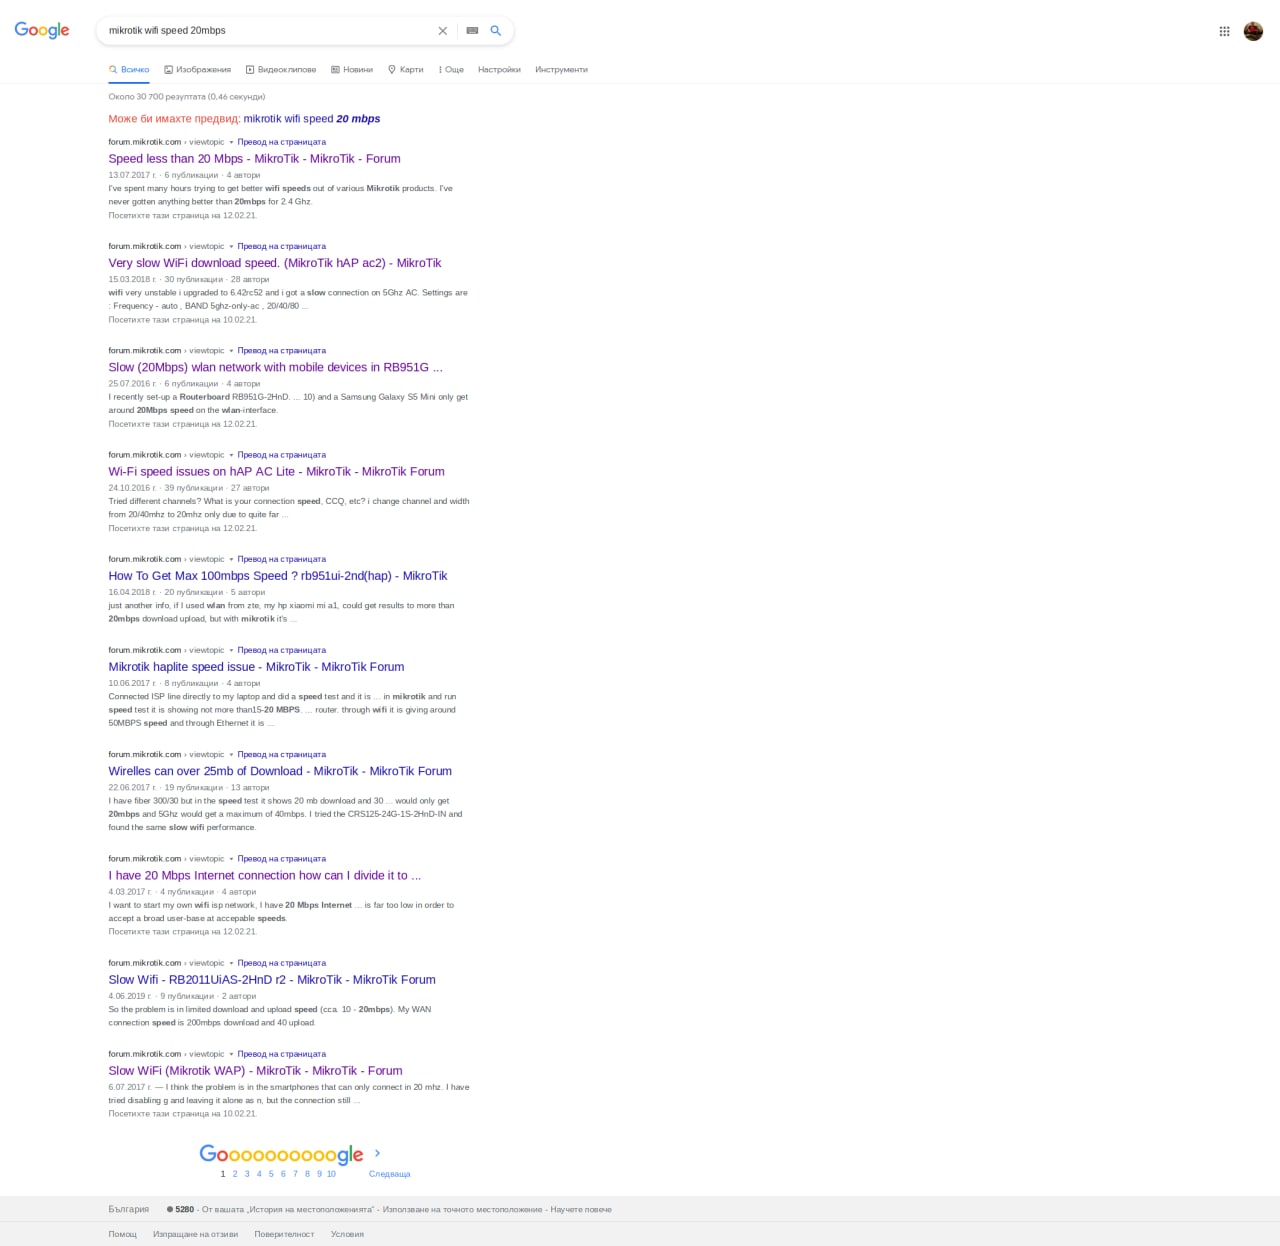Expand dropdown arrow for Wirelles can over 25mb result
The image size is (1280, 1246).
[x=231, y=755]
